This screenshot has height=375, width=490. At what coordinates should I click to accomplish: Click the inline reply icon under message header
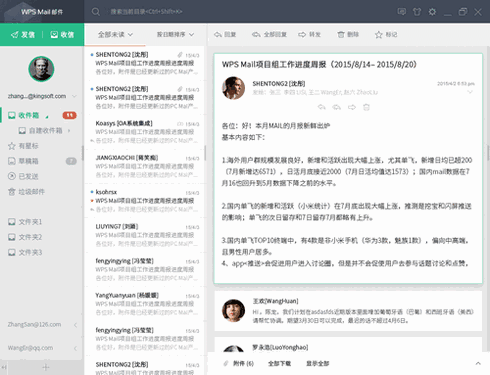point(322,107)
